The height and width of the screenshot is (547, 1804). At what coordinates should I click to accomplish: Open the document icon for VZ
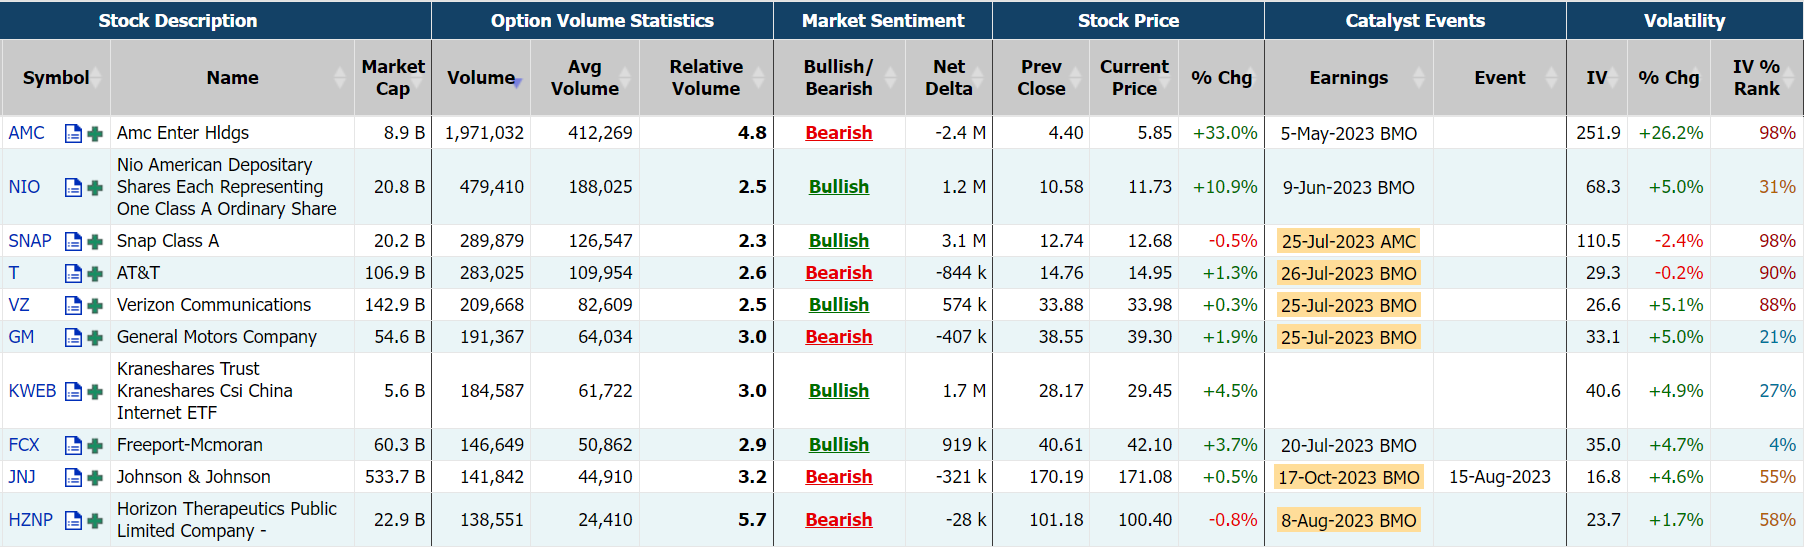(x=73, y=305)
